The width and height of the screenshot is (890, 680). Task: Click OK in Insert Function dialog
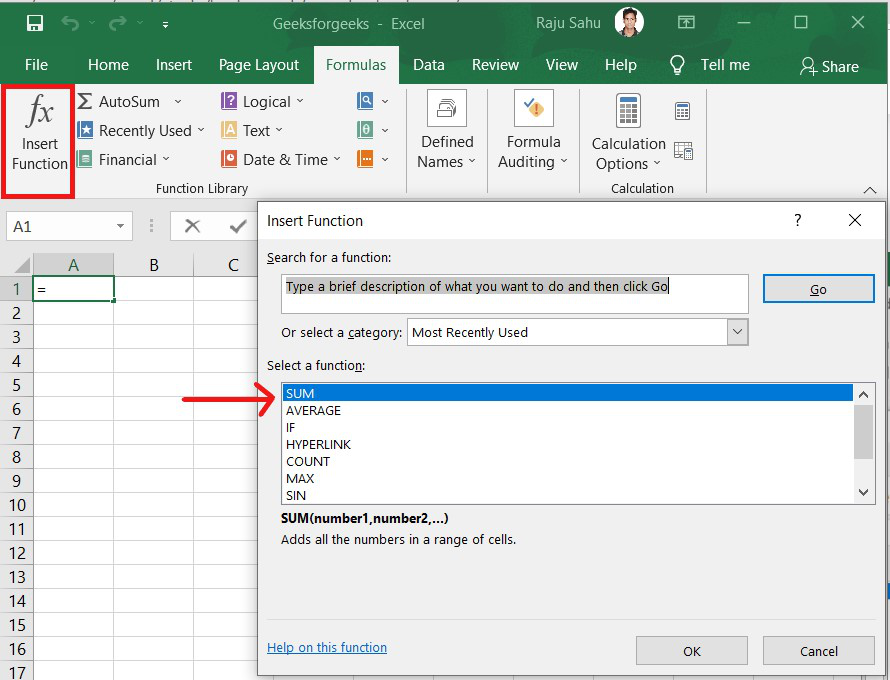(x=691, y=650)
